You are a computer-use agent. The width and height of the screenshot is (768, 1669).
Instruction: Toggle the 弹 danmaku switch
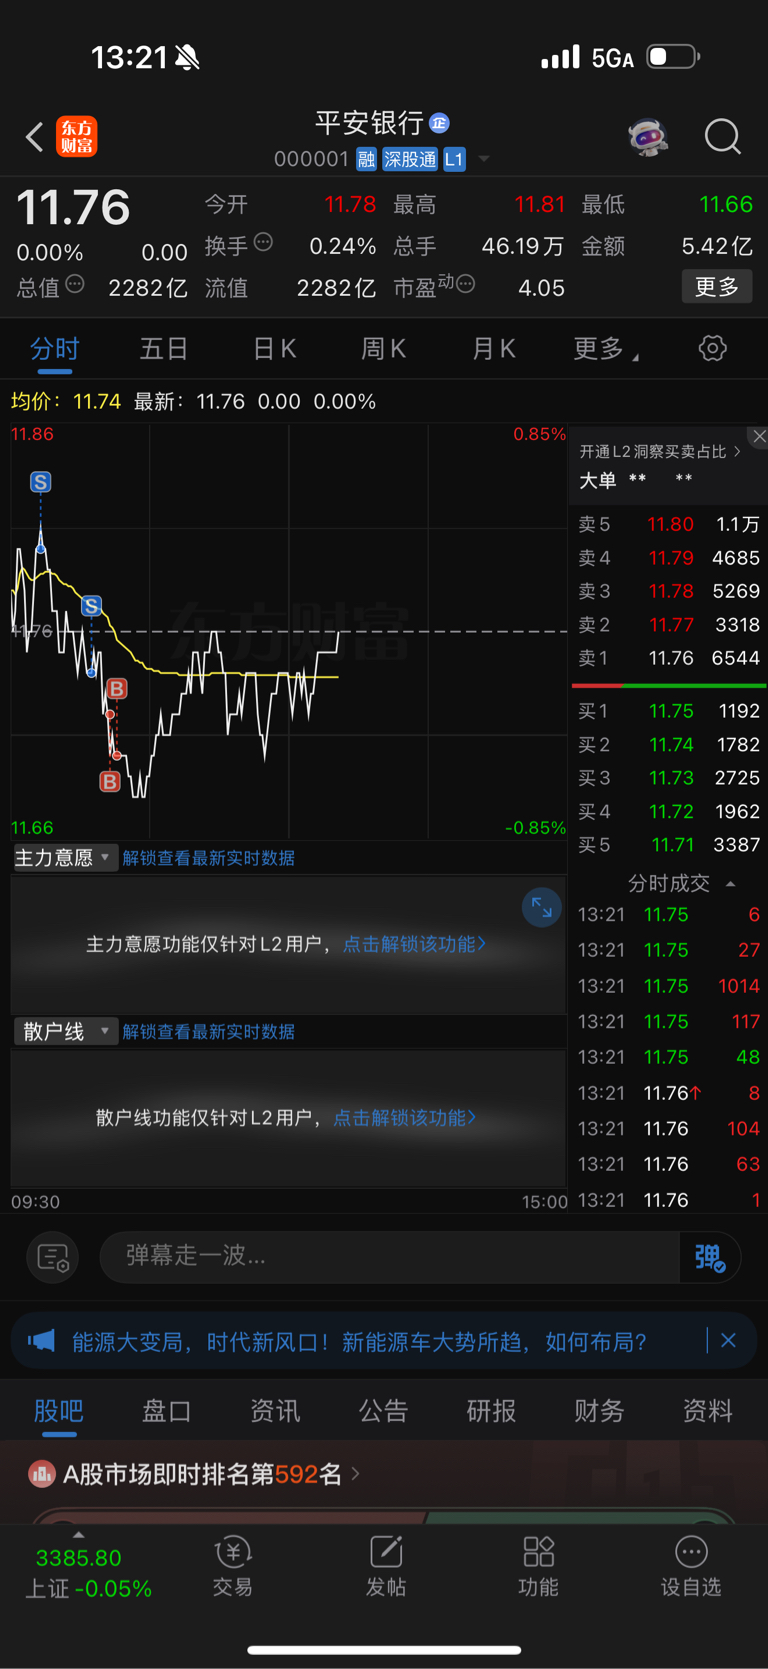tap(709, 1257)
